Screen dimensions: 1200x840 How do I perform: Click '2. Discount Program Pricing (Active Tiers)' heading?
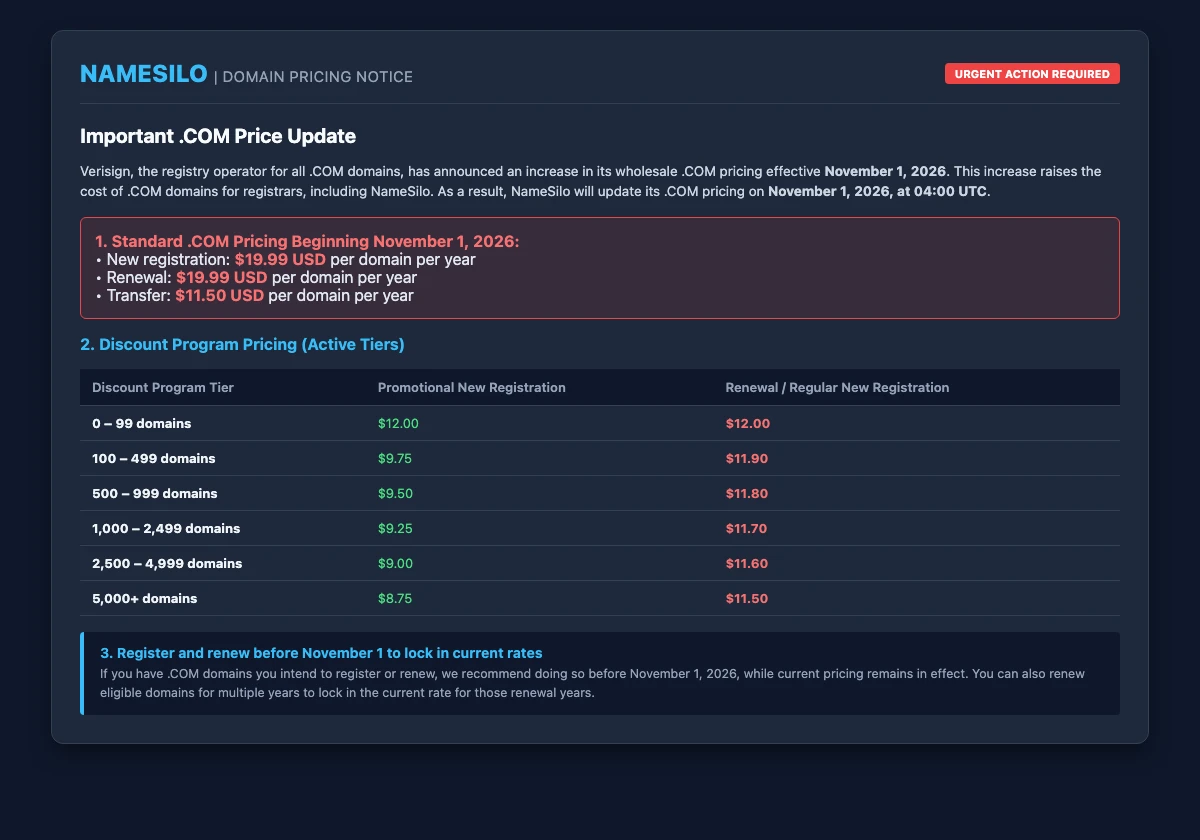[x=242, y=345]
